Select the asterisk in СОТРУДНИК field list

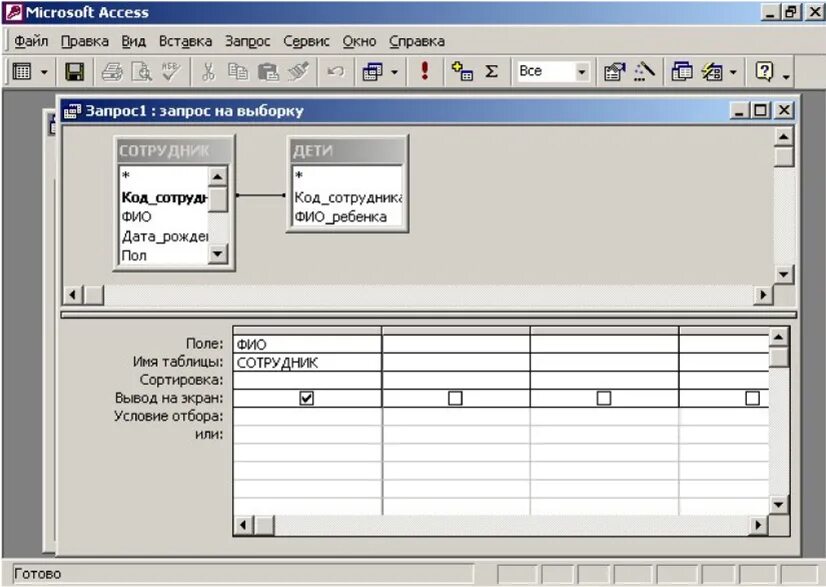[125, 175]
